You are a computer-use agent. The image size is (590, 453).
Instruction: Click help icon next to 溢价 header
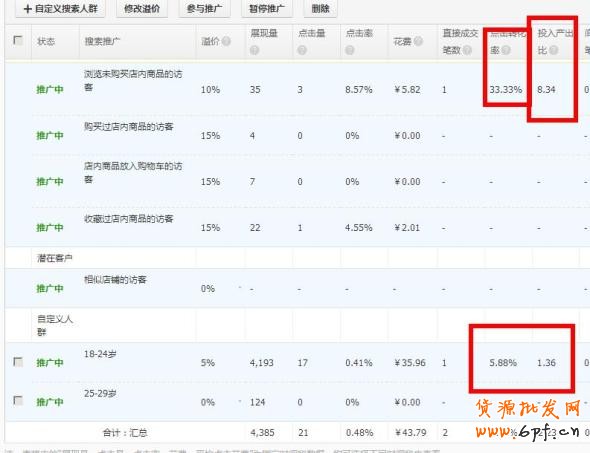click(226, 41)
